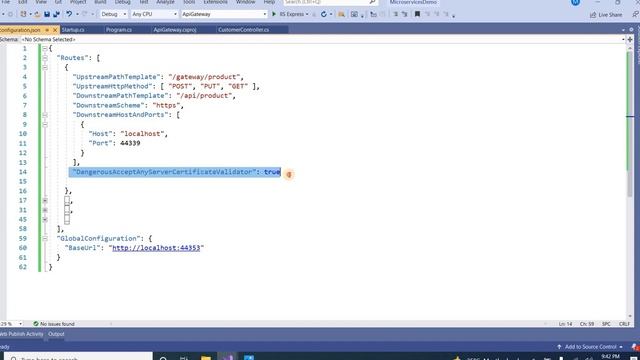This screenshot has width=640, height=360.
Task: Click the split editor plus icon
Action: tap(630, 40)
